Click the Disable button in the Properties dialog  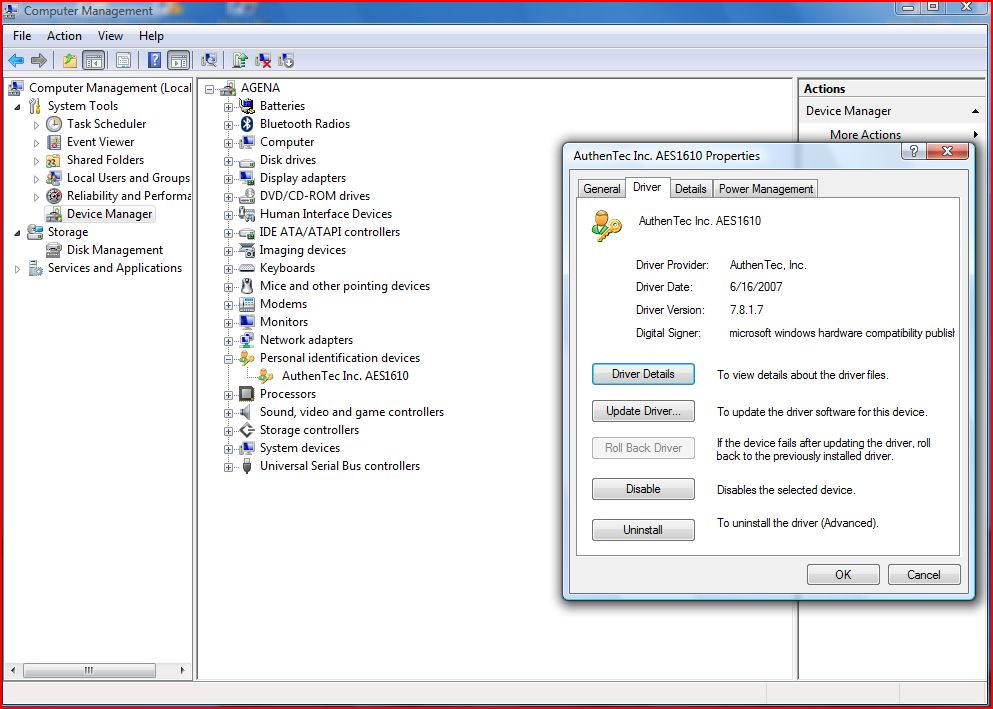(x=643, y=489)
